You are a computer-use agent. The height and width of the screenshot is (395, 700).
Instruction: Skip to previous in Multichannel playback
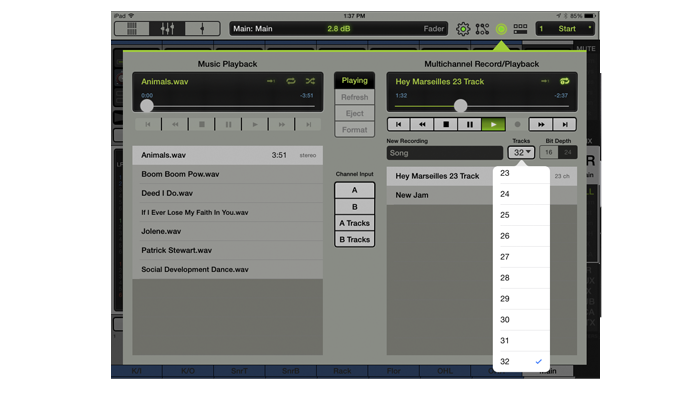coord(399,125)
